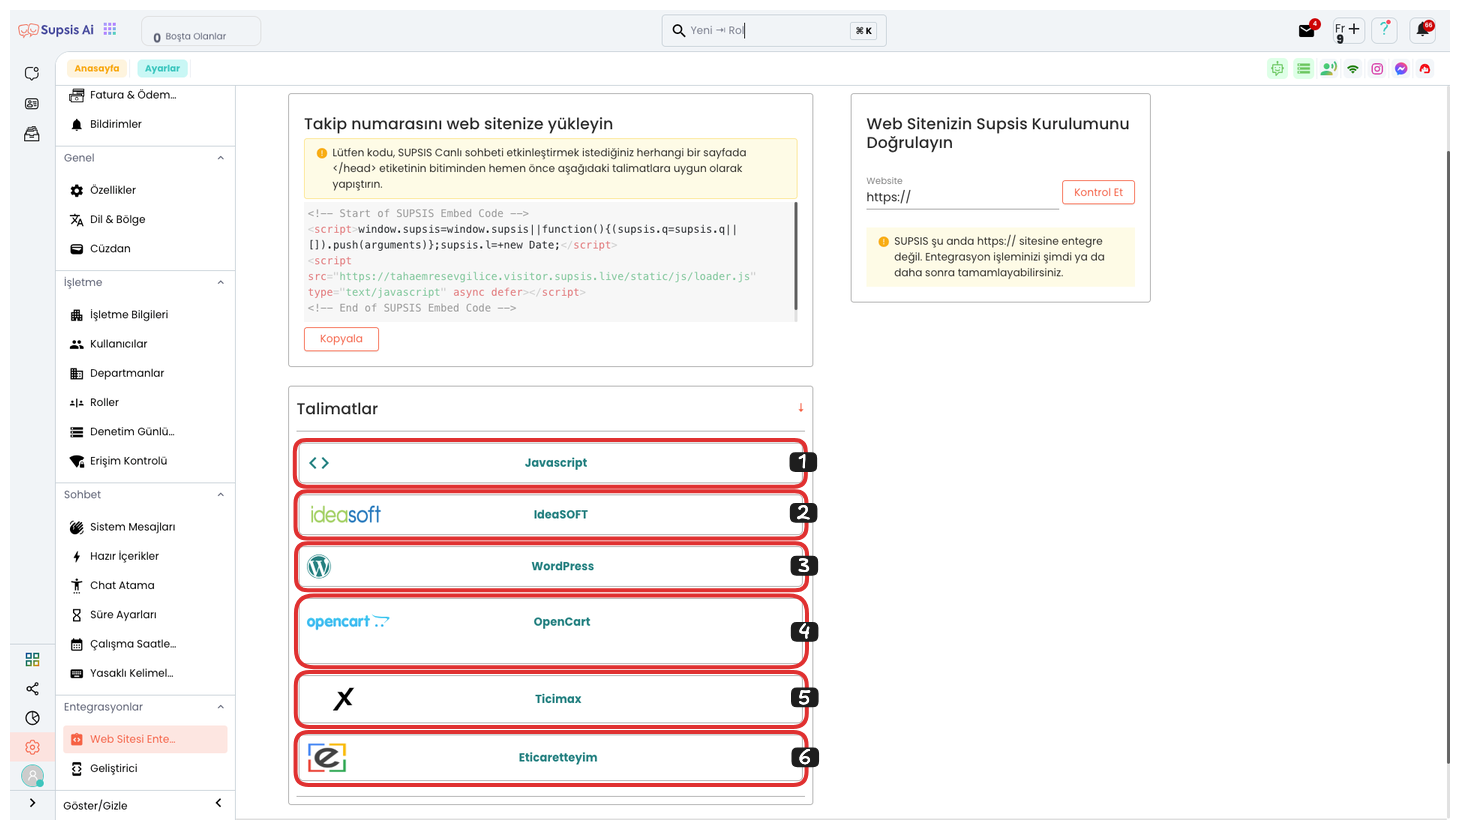Open the pie chart reports icon

(x=32, y=718)
